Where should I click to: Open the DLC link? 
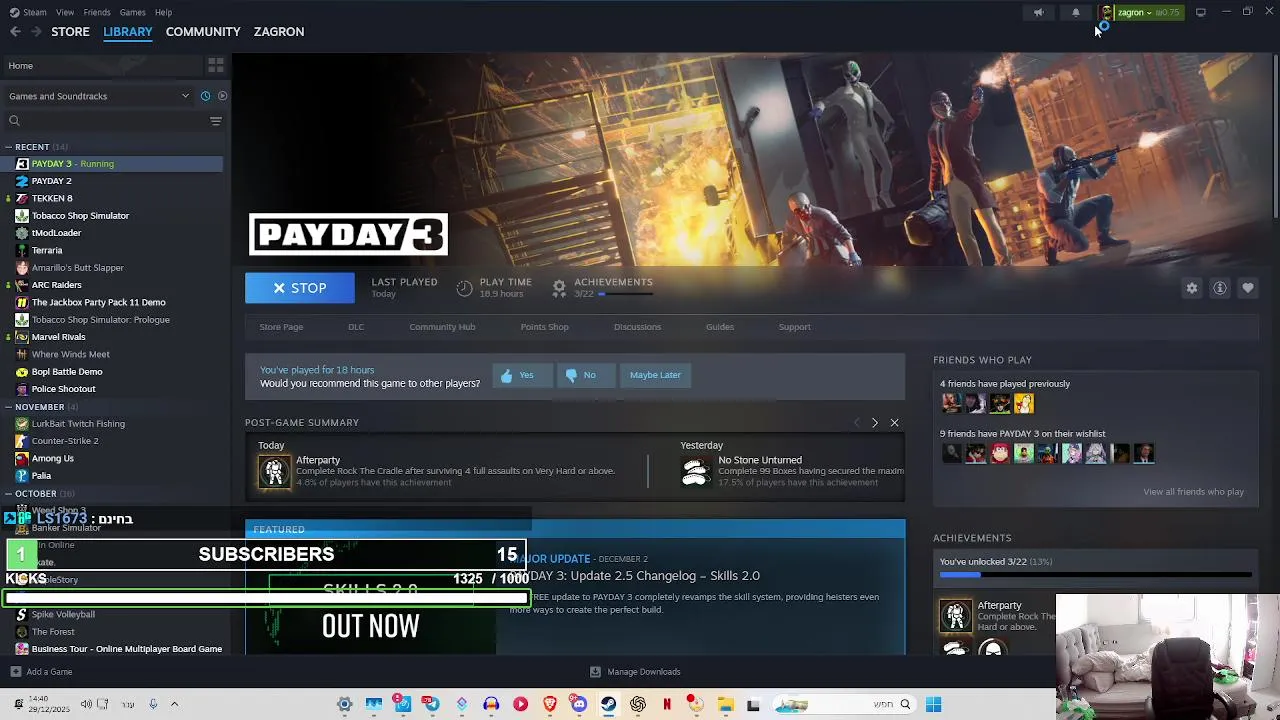pos(356,327)
